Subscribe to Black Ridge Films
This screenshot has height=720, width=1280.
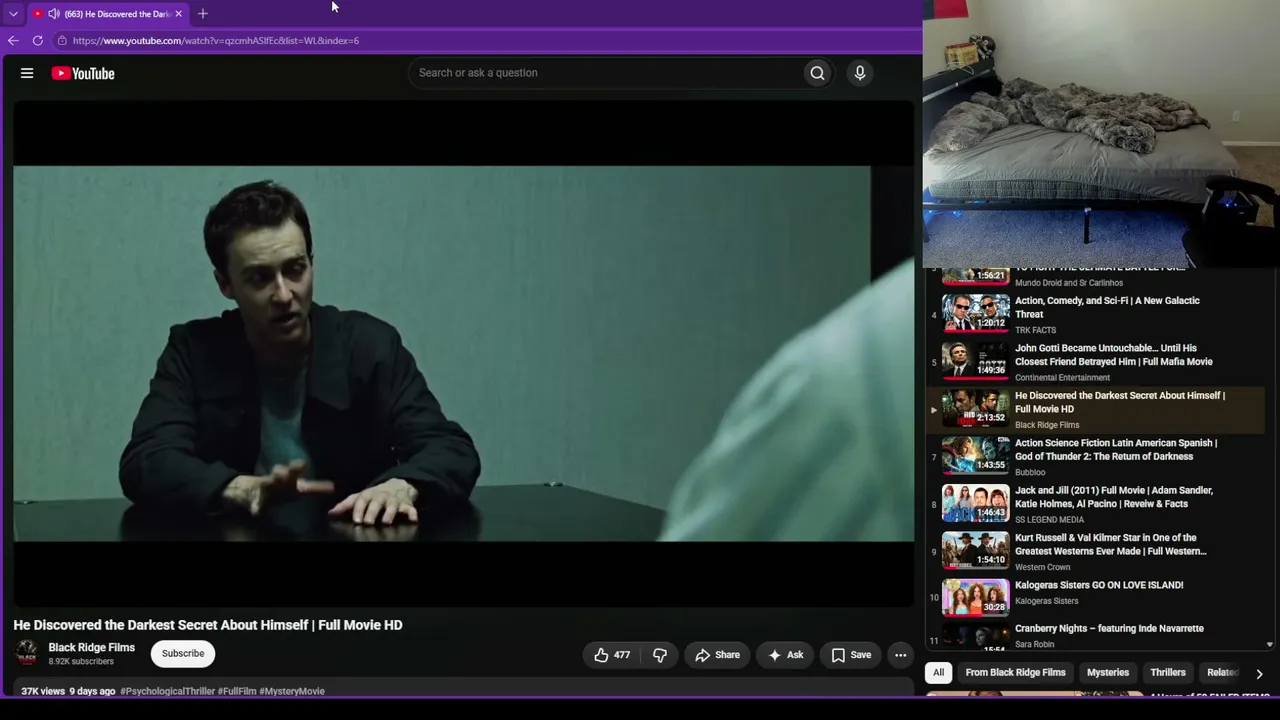click(x=183, y=654)
